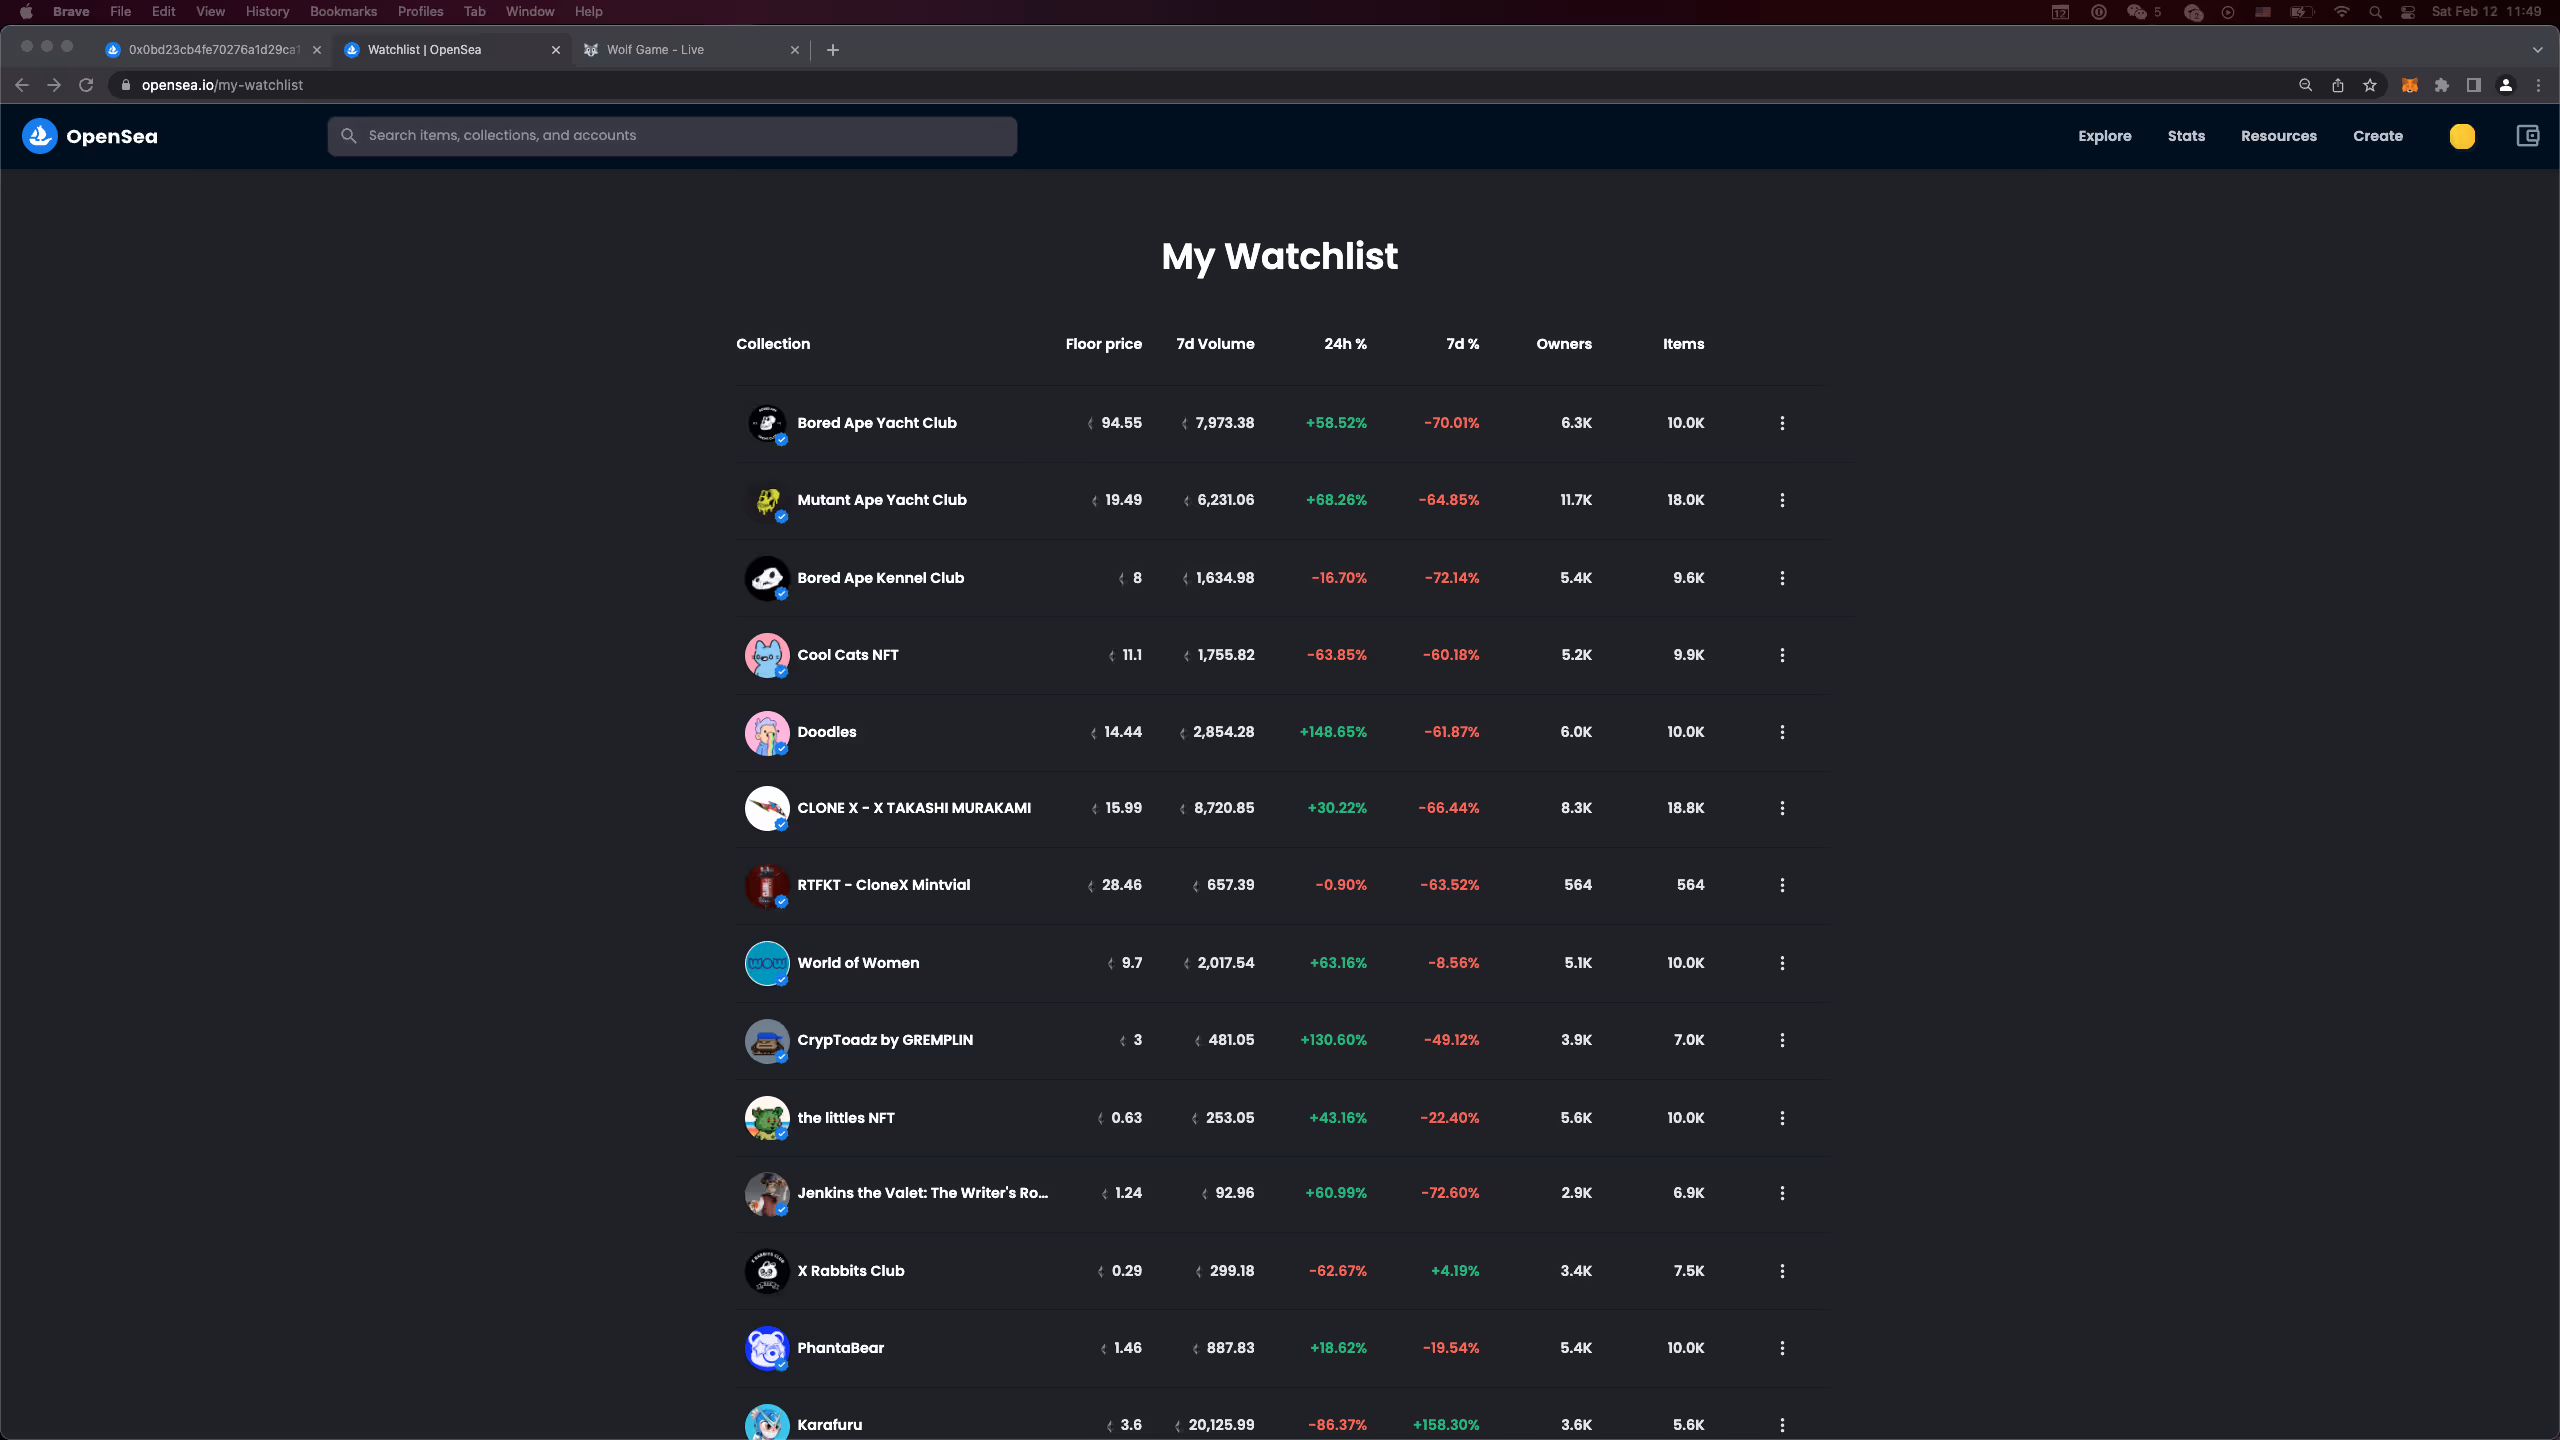This screenshot has height=1440, width=2560.
Task: Click the OpenSea logo icon
Action: point(40,136)
